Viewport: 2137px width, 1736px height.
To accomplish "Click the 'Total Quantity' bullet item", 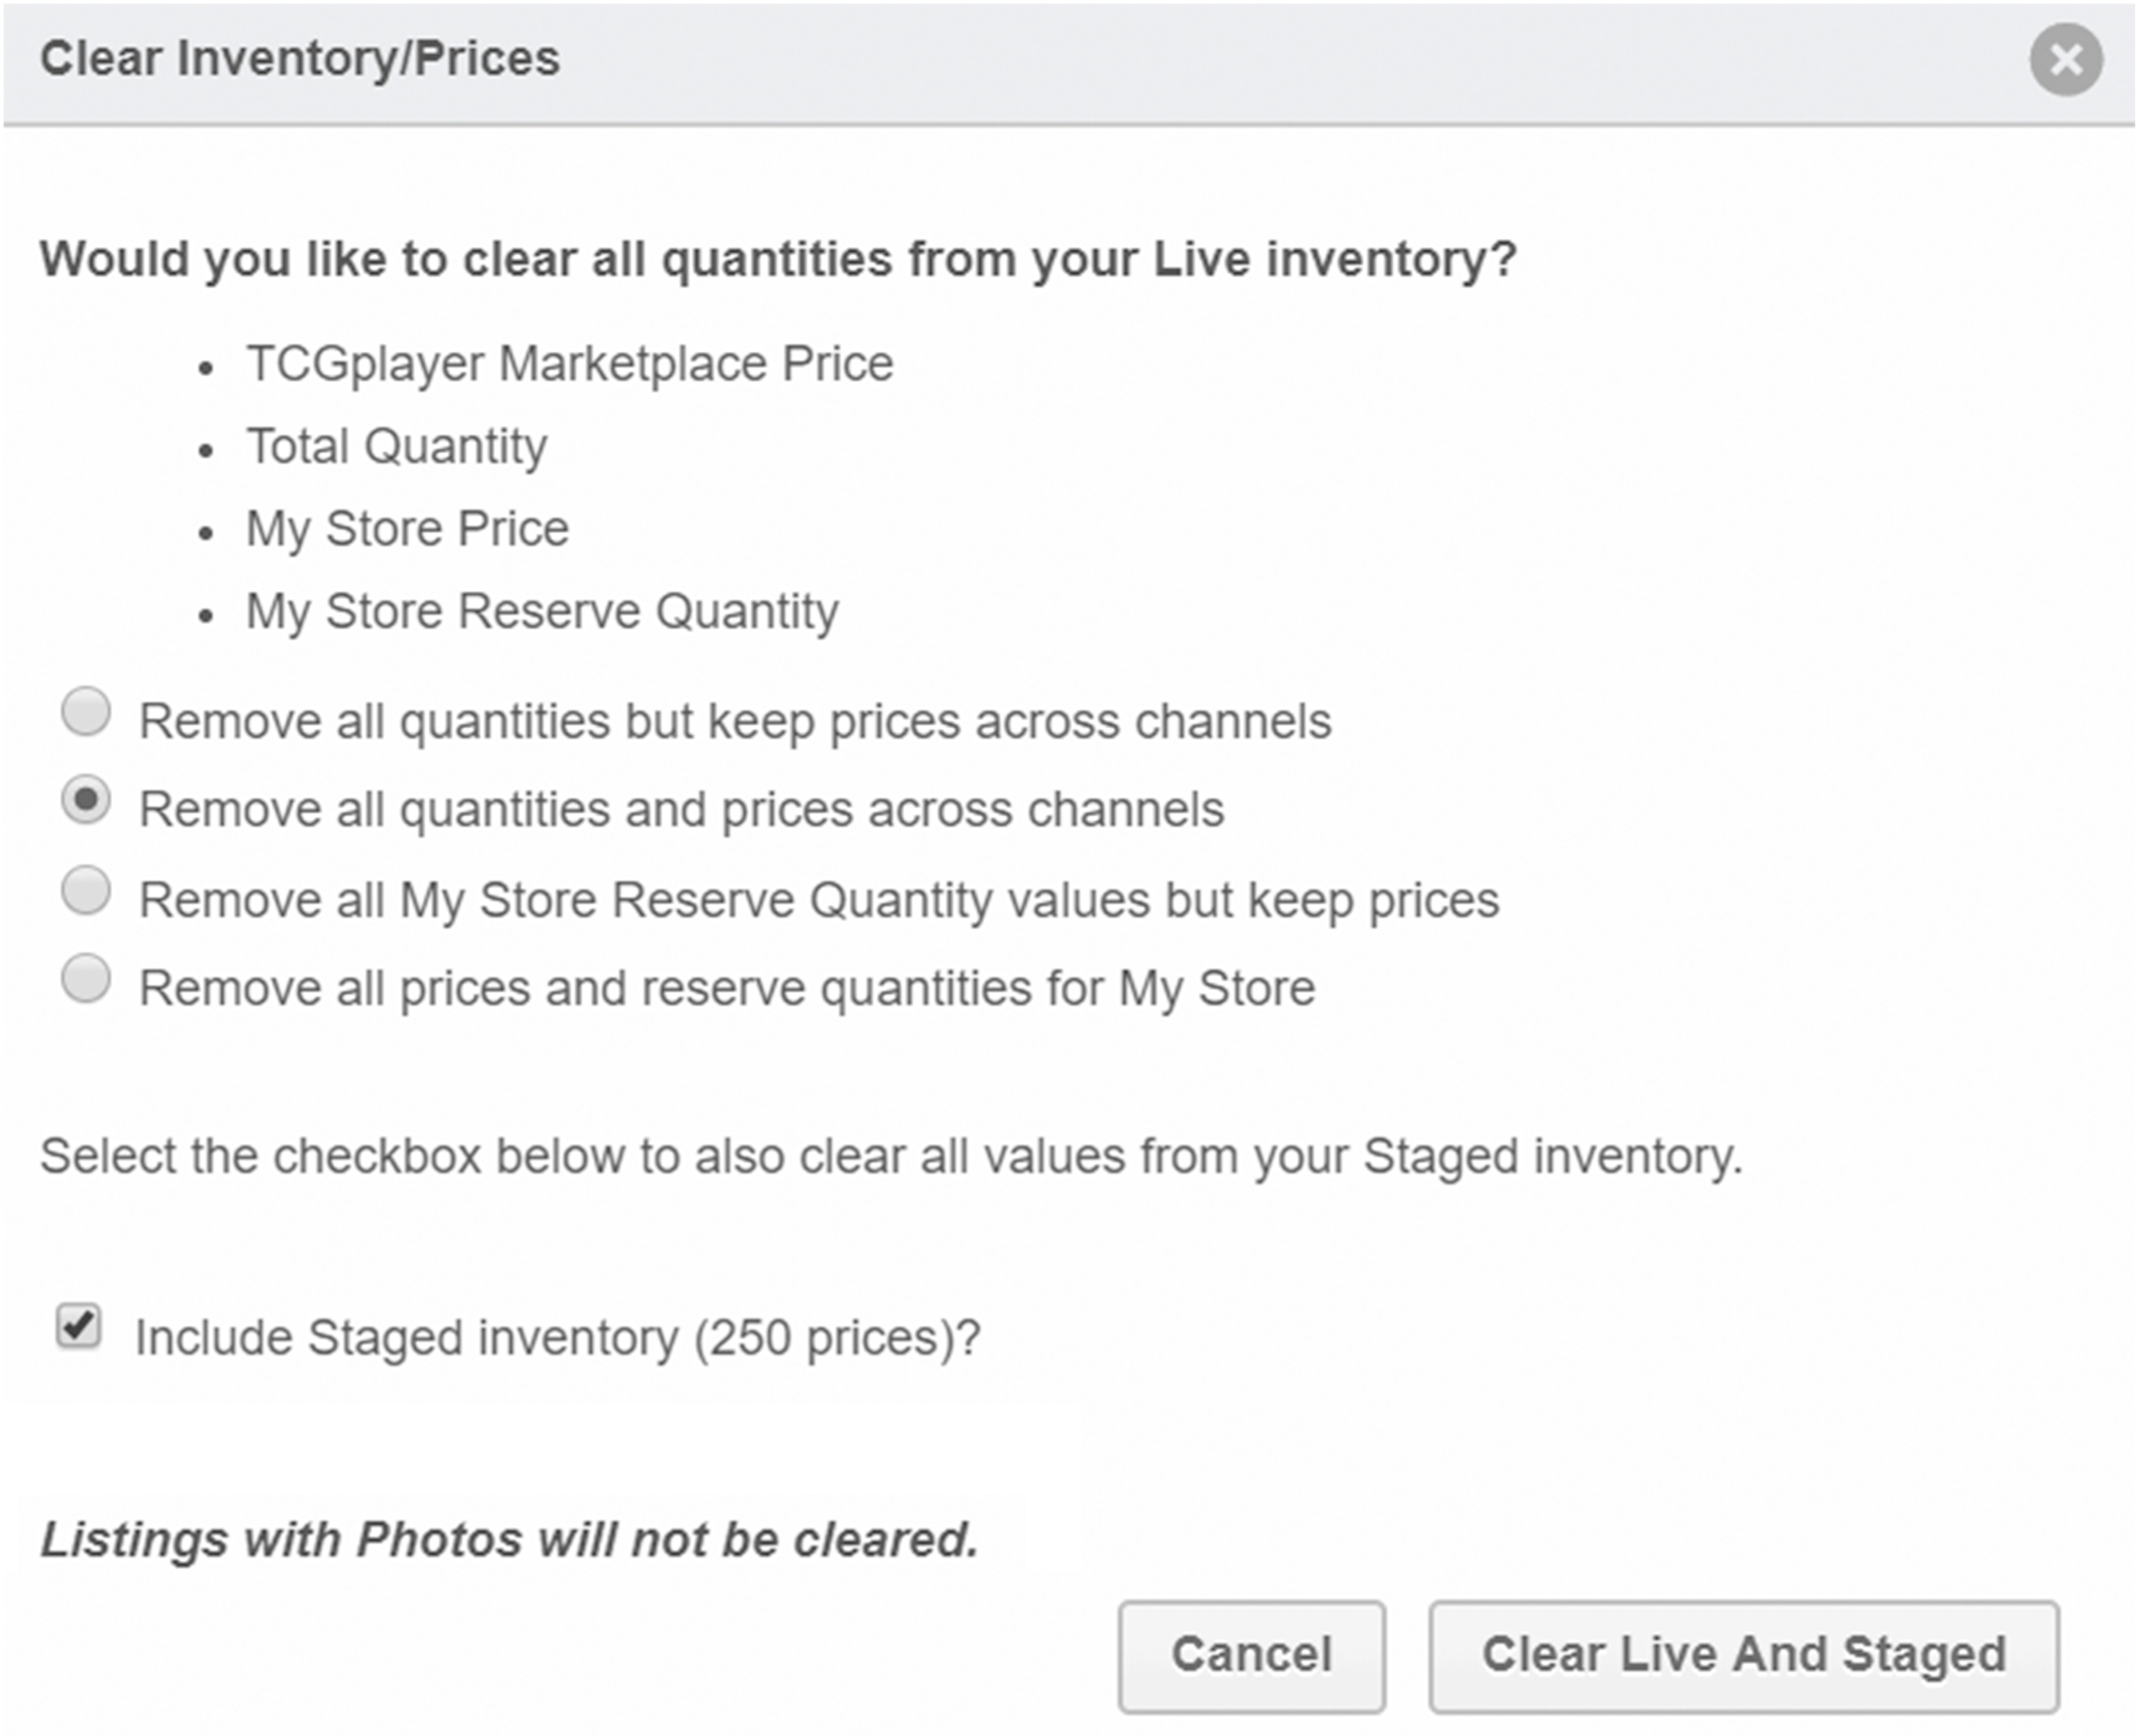I will [x=397, y=446].
